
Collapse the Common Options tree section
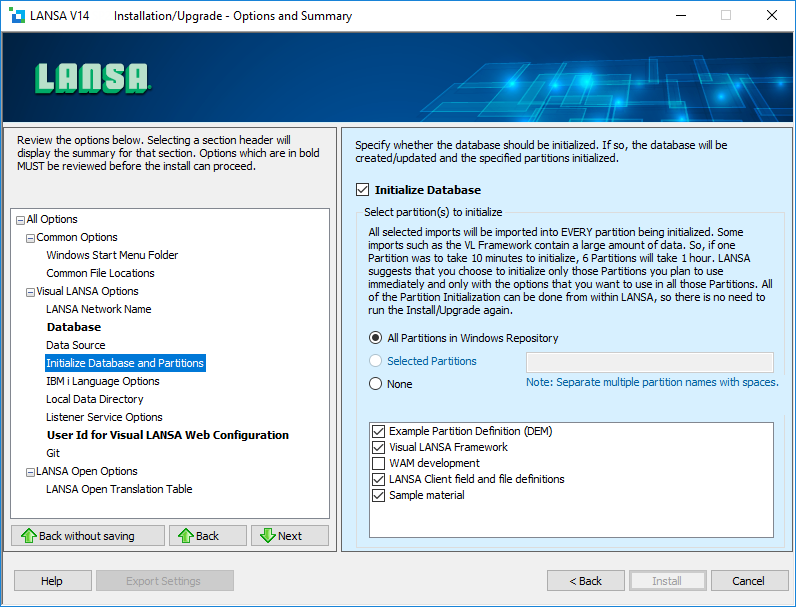click(30, 238)
